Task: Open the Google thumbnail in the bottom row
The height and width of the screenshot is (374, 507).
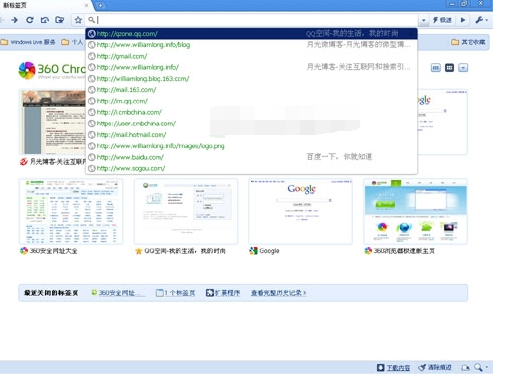Action: pos(300,211)
